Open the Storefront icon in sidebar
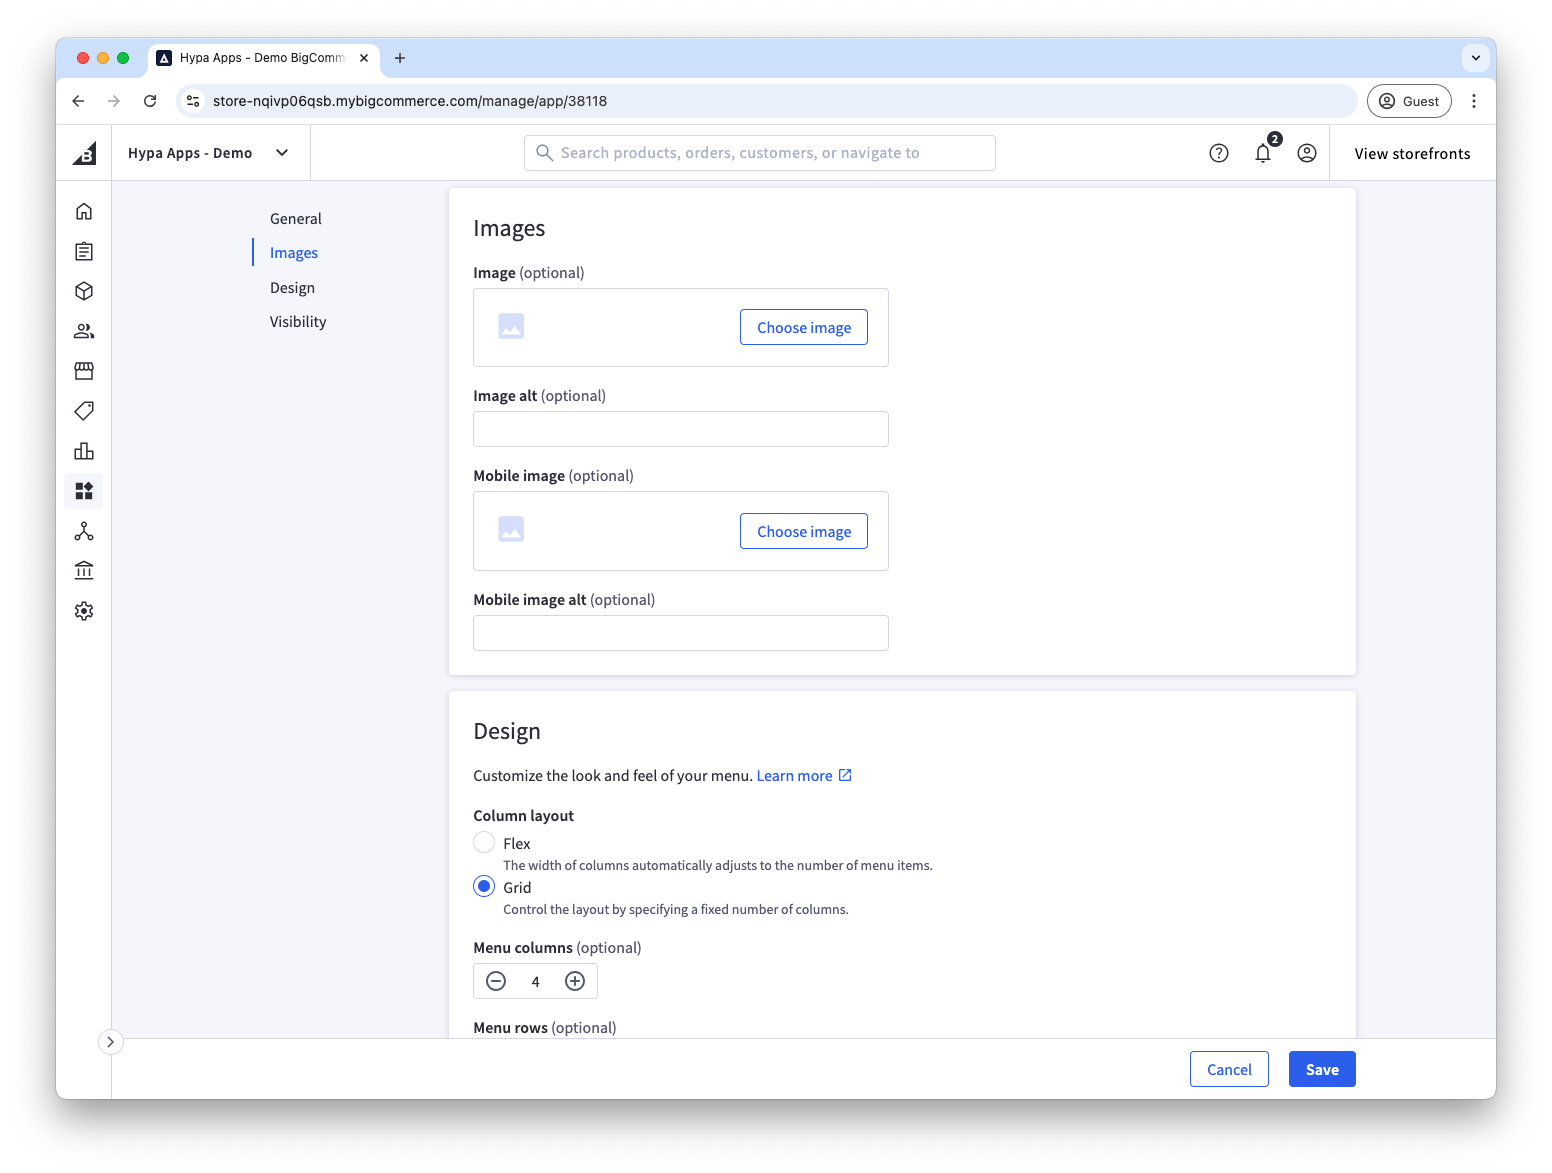Image resolution: width=1552 pixels, height=1173 pixels. click(x=84, y=371)
